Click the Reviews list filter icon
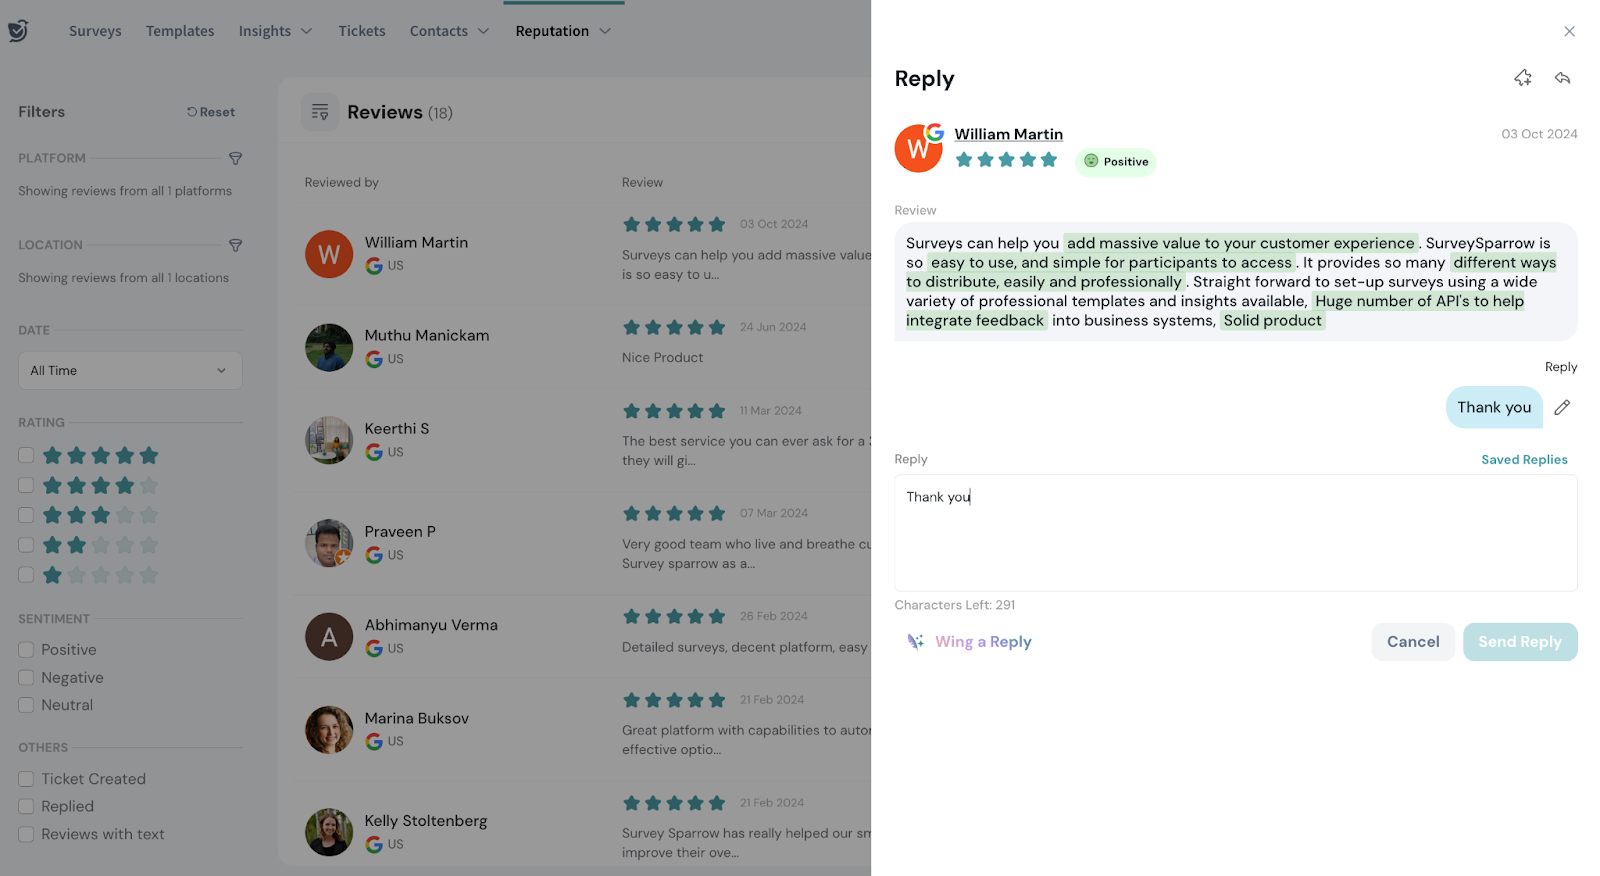 [320, 112]
